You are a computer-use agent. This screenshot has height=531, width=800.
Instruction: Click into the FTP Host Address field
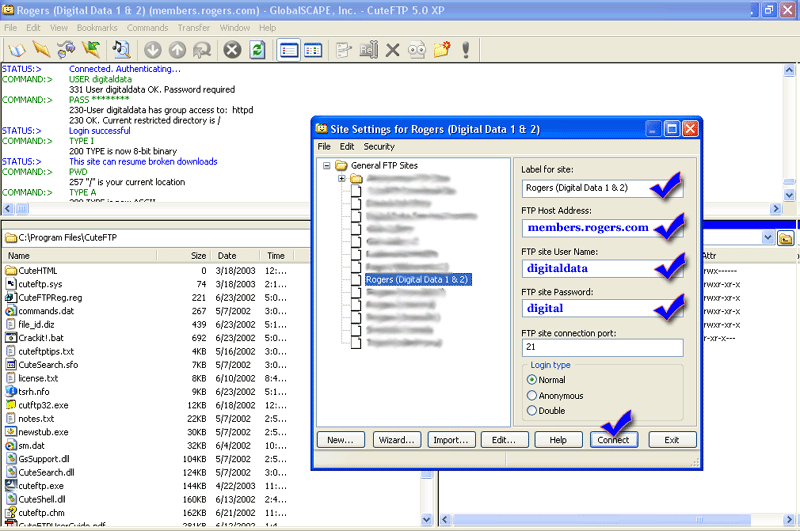(602, 227)
